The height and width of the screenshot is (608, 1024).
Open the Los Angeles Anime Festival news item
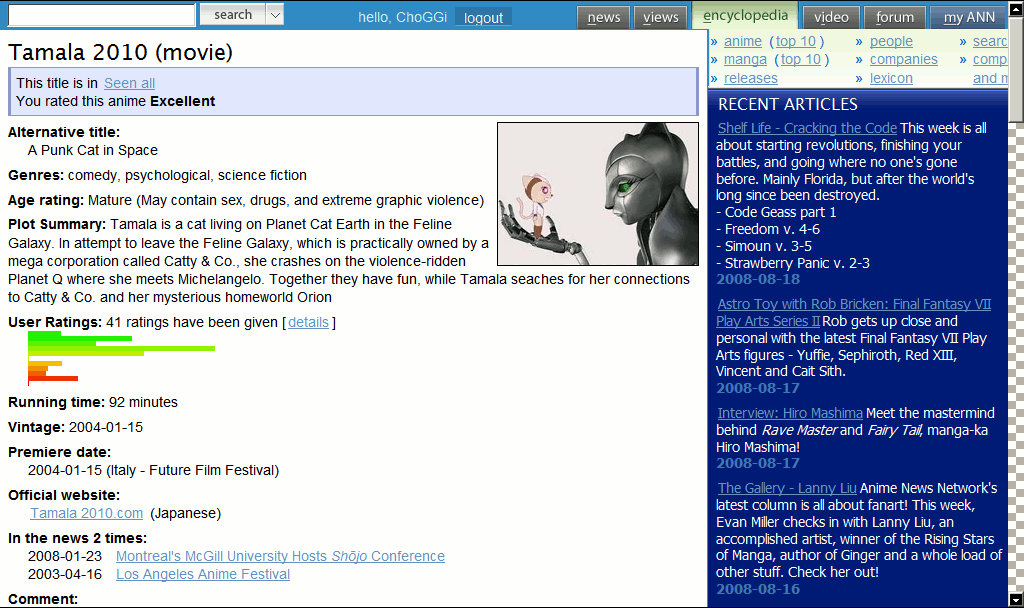click(202, 574)
